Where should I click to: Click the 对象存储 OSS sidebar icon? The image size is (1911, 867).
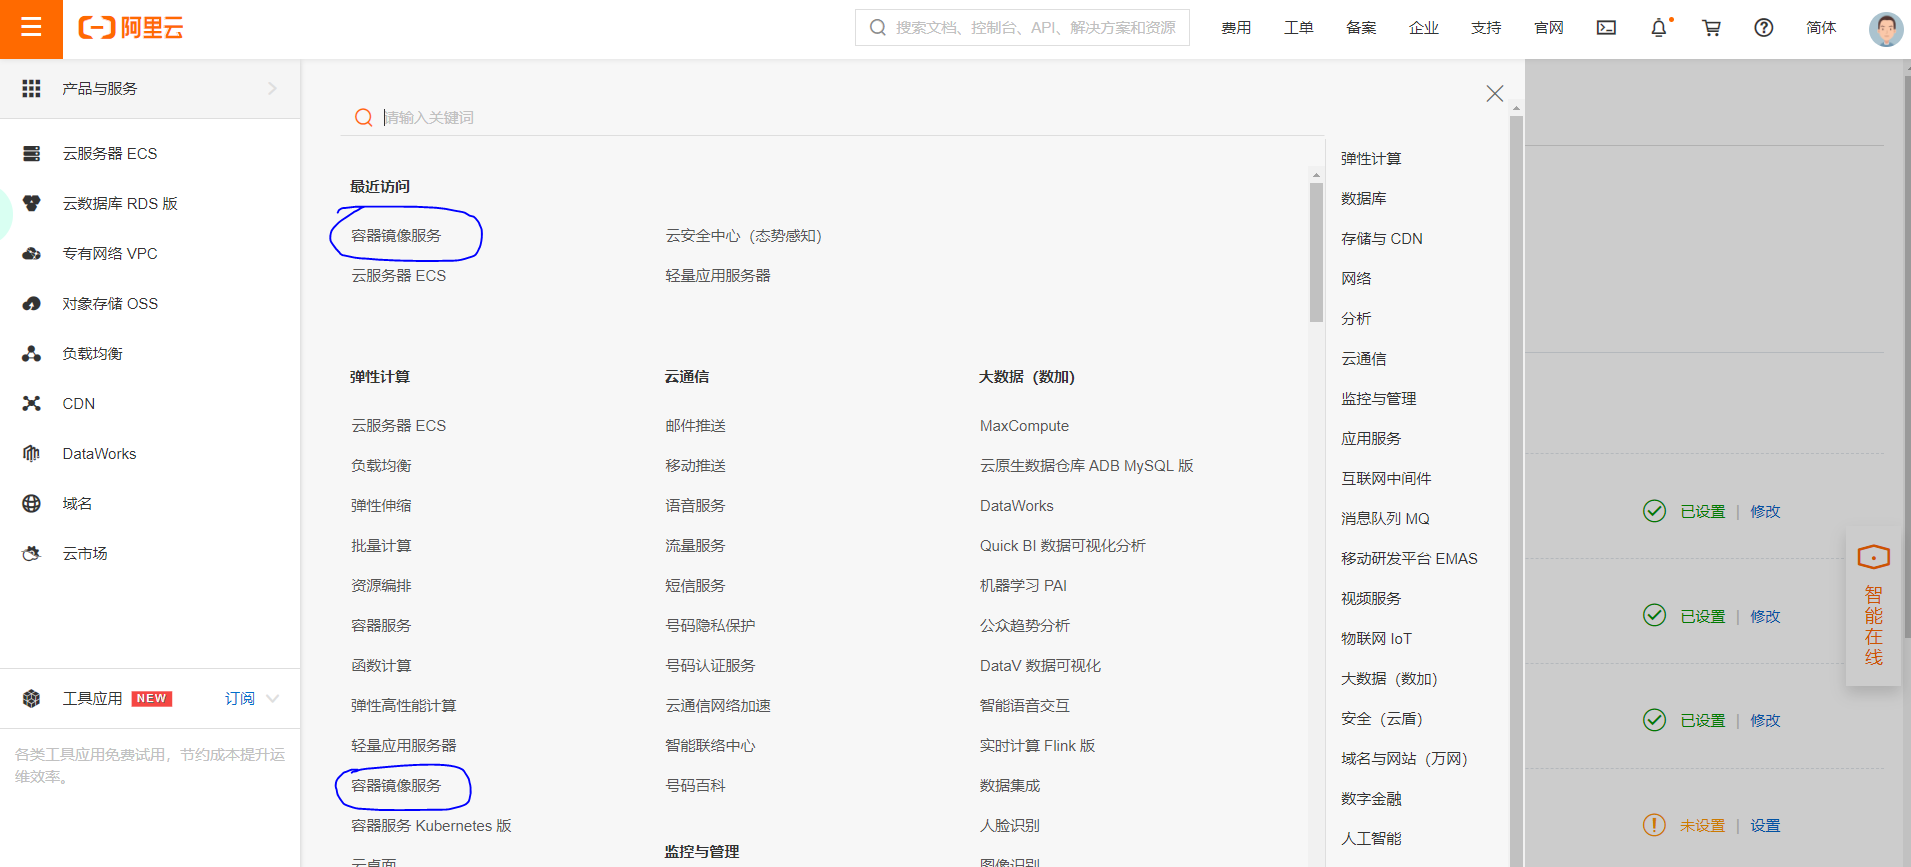32,304
